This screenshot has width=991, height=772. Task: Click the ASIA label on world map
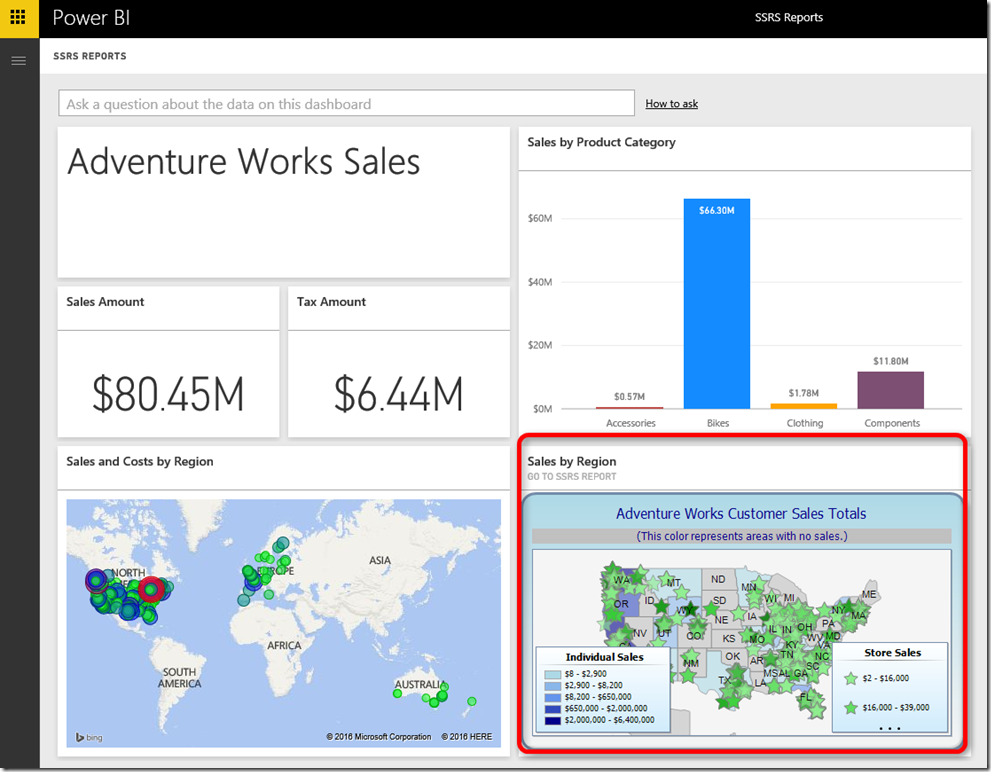click(x=380, y=560)
